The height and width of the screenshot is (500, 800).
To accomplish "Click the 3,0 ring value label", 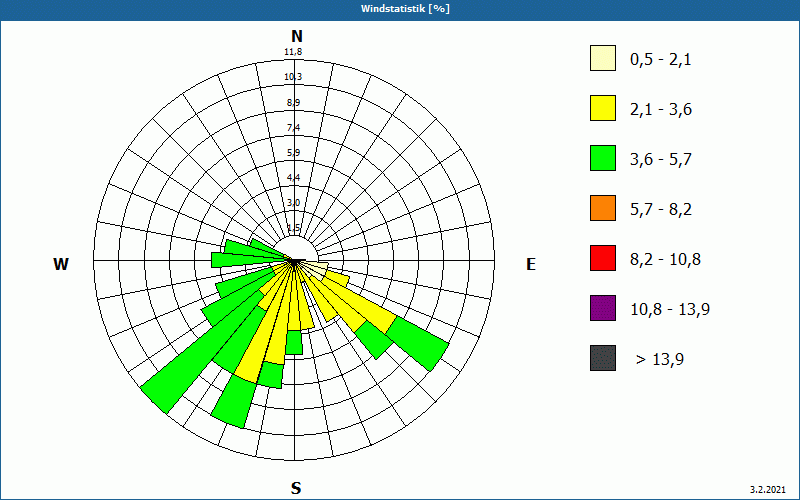I will (x=293, y=203).
